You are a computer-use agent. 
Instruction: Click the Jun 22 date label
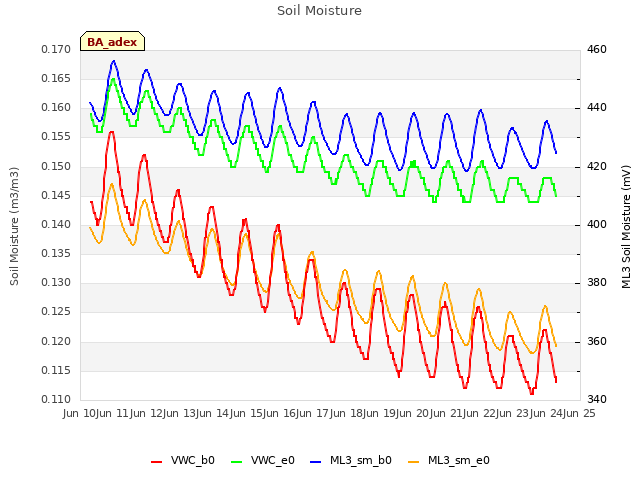(x=480, y=413)
